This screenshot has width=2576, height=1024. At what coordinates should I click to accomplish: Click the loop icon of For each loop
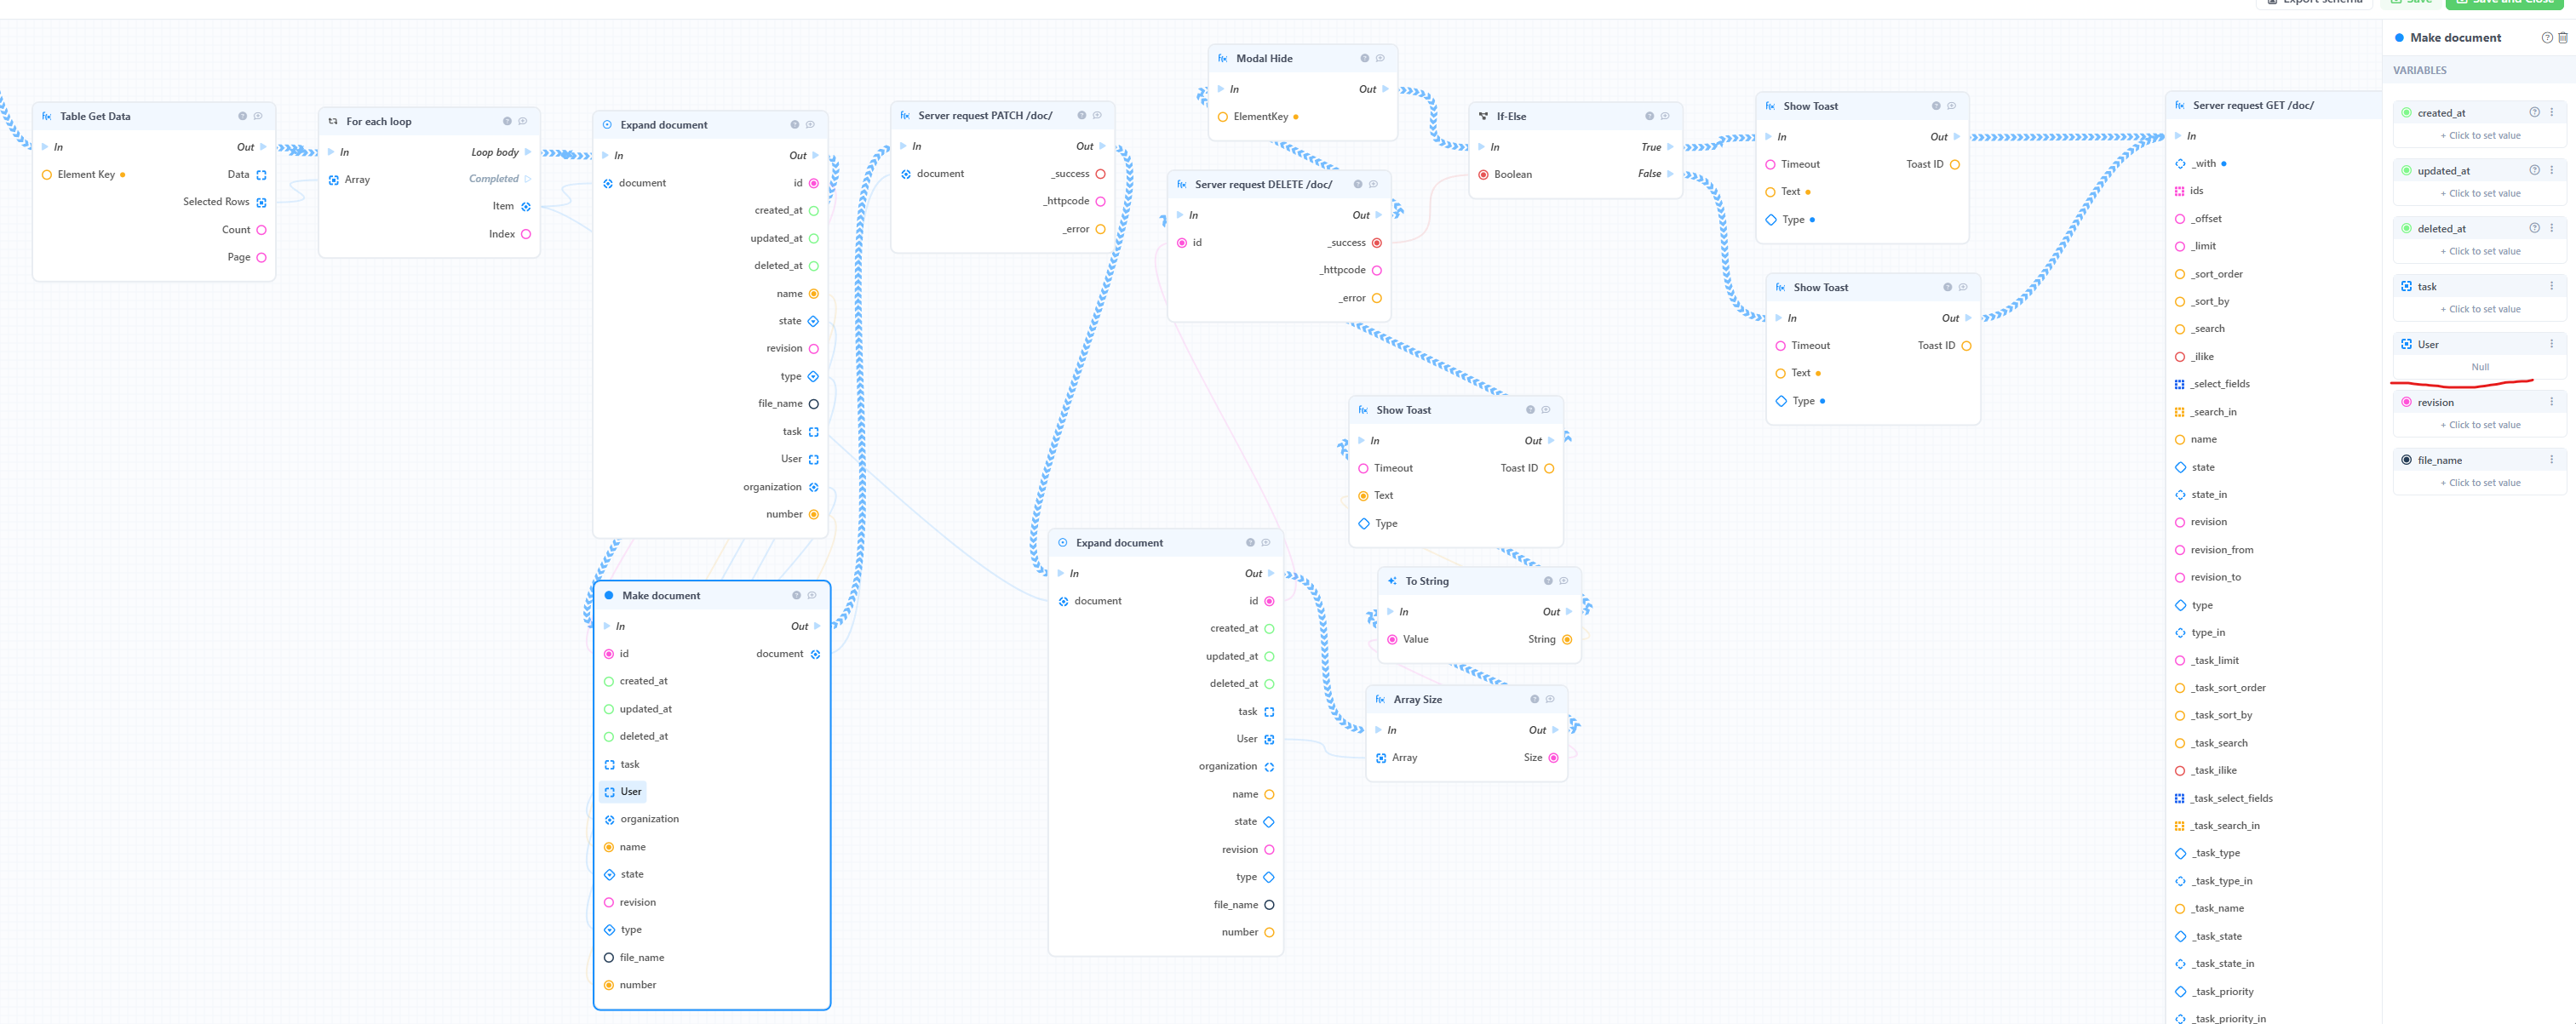[333, 121]
